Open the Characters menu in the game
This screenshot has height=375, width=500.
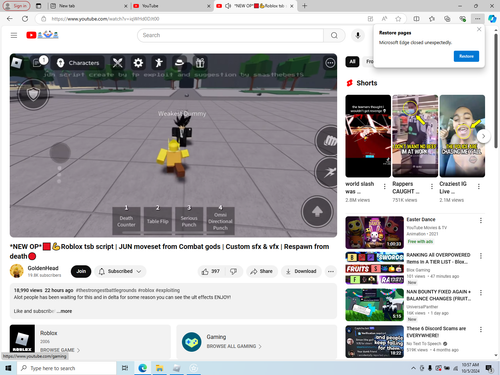[x=78, y=63]
